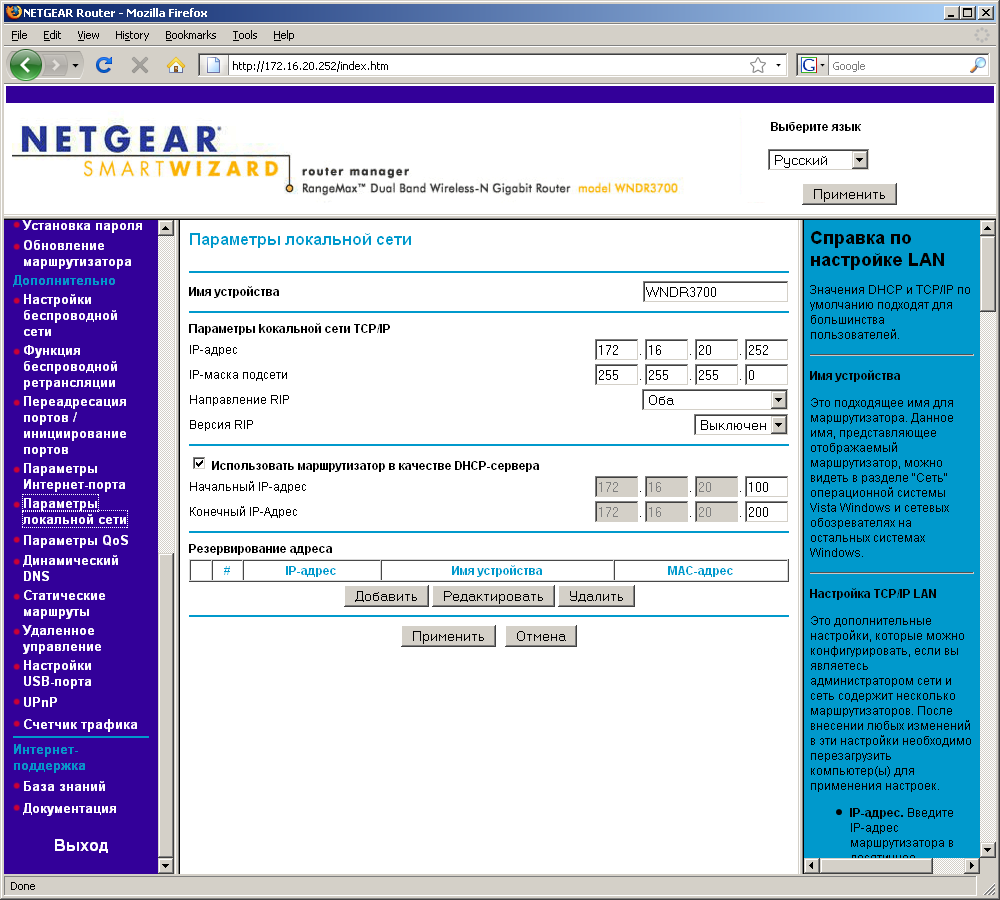This screenshot has height=900, width=1000.
Task: Open the View menu
Action: pos(88,35)
